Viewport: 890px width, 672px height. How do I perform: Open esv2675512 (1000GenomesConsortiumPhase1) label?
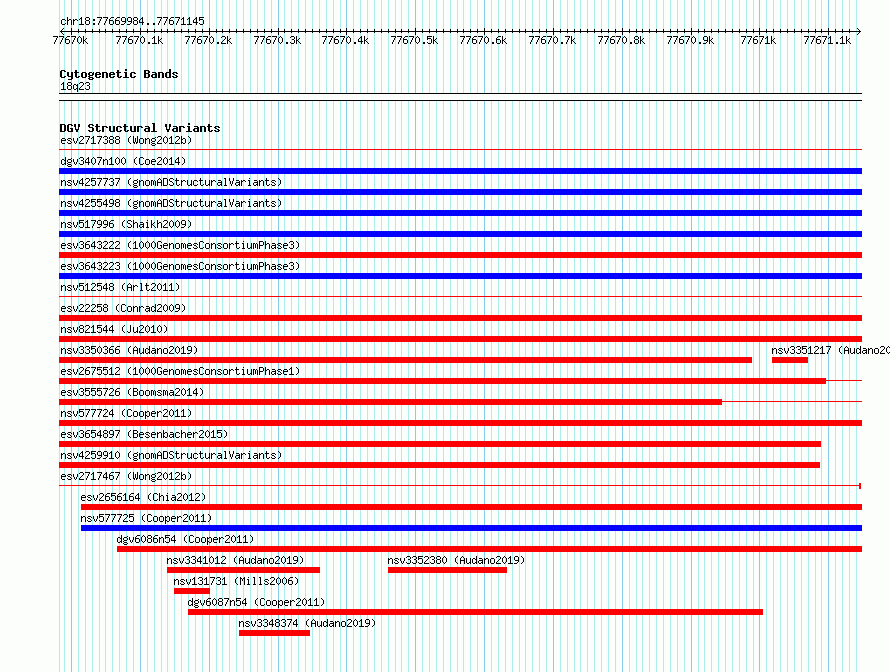[x=180, y=371]
